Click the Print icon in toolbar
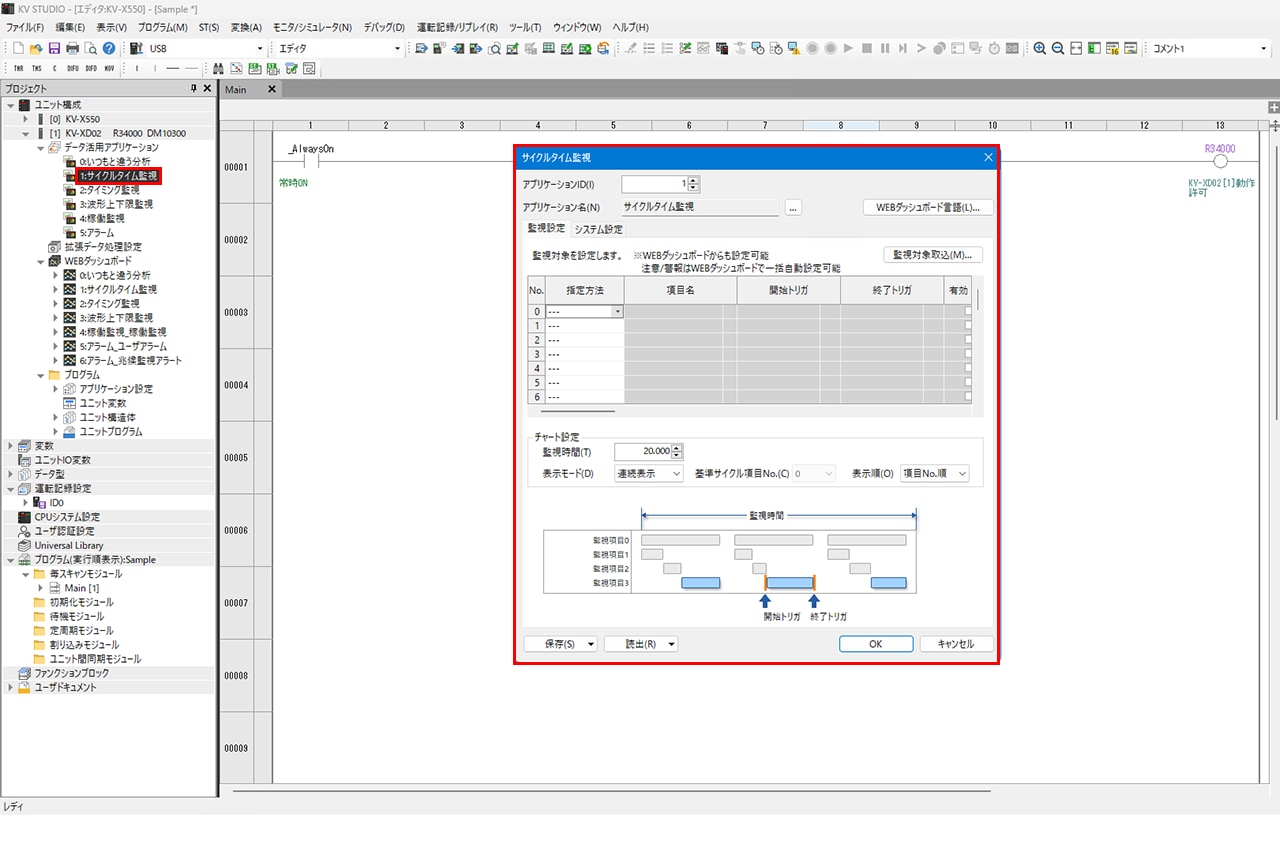The width and height of the screenshot is (1280, 846). coord(72,48)
